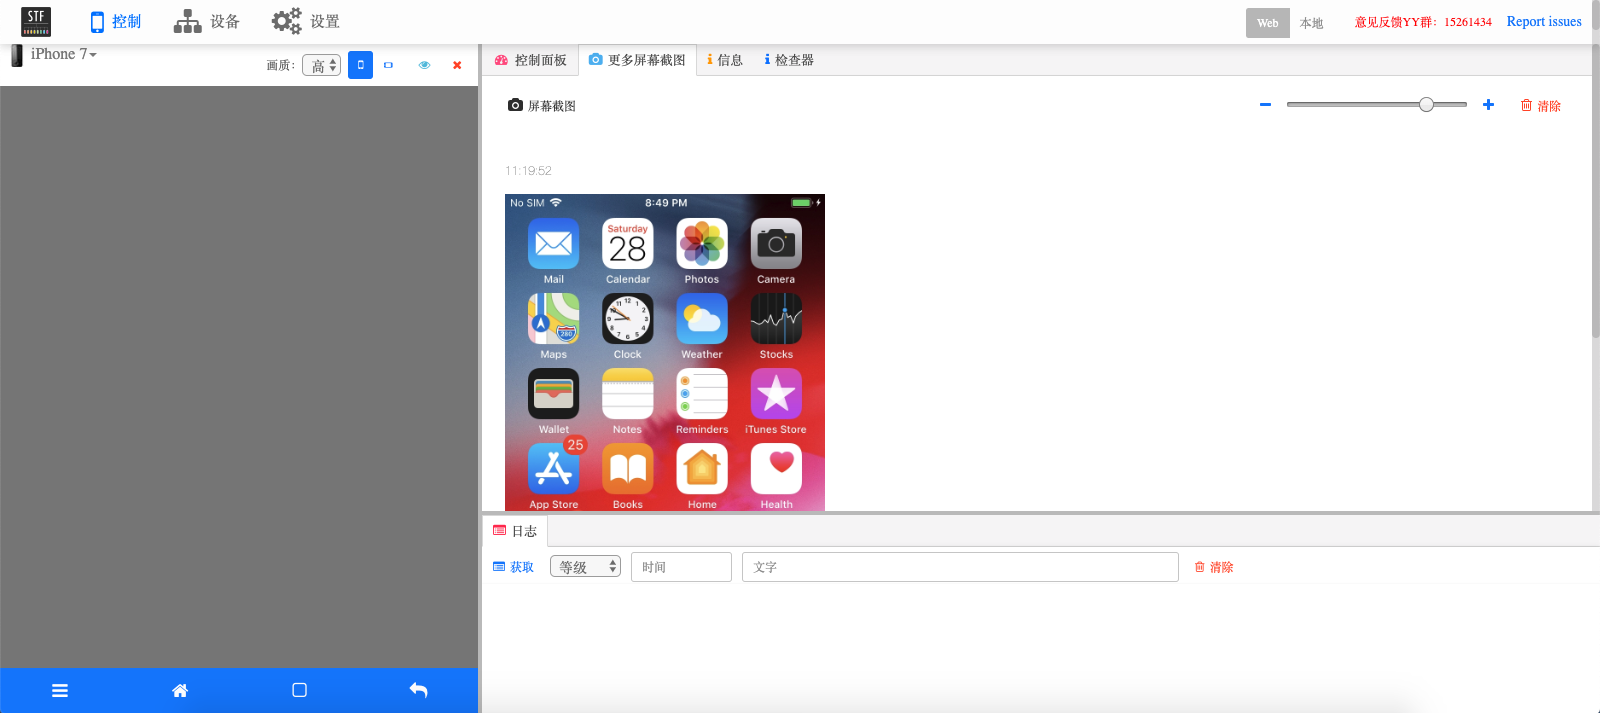Screen dimensions: 1600x713
Task: Click the screenshot size slider handle
Action: pyautogui.click(x=1426, y=105)
